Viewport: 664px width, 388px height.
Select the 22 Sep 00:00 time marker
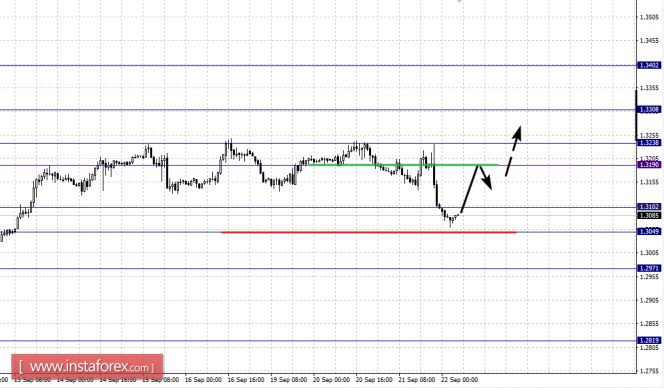pos(459,380)
